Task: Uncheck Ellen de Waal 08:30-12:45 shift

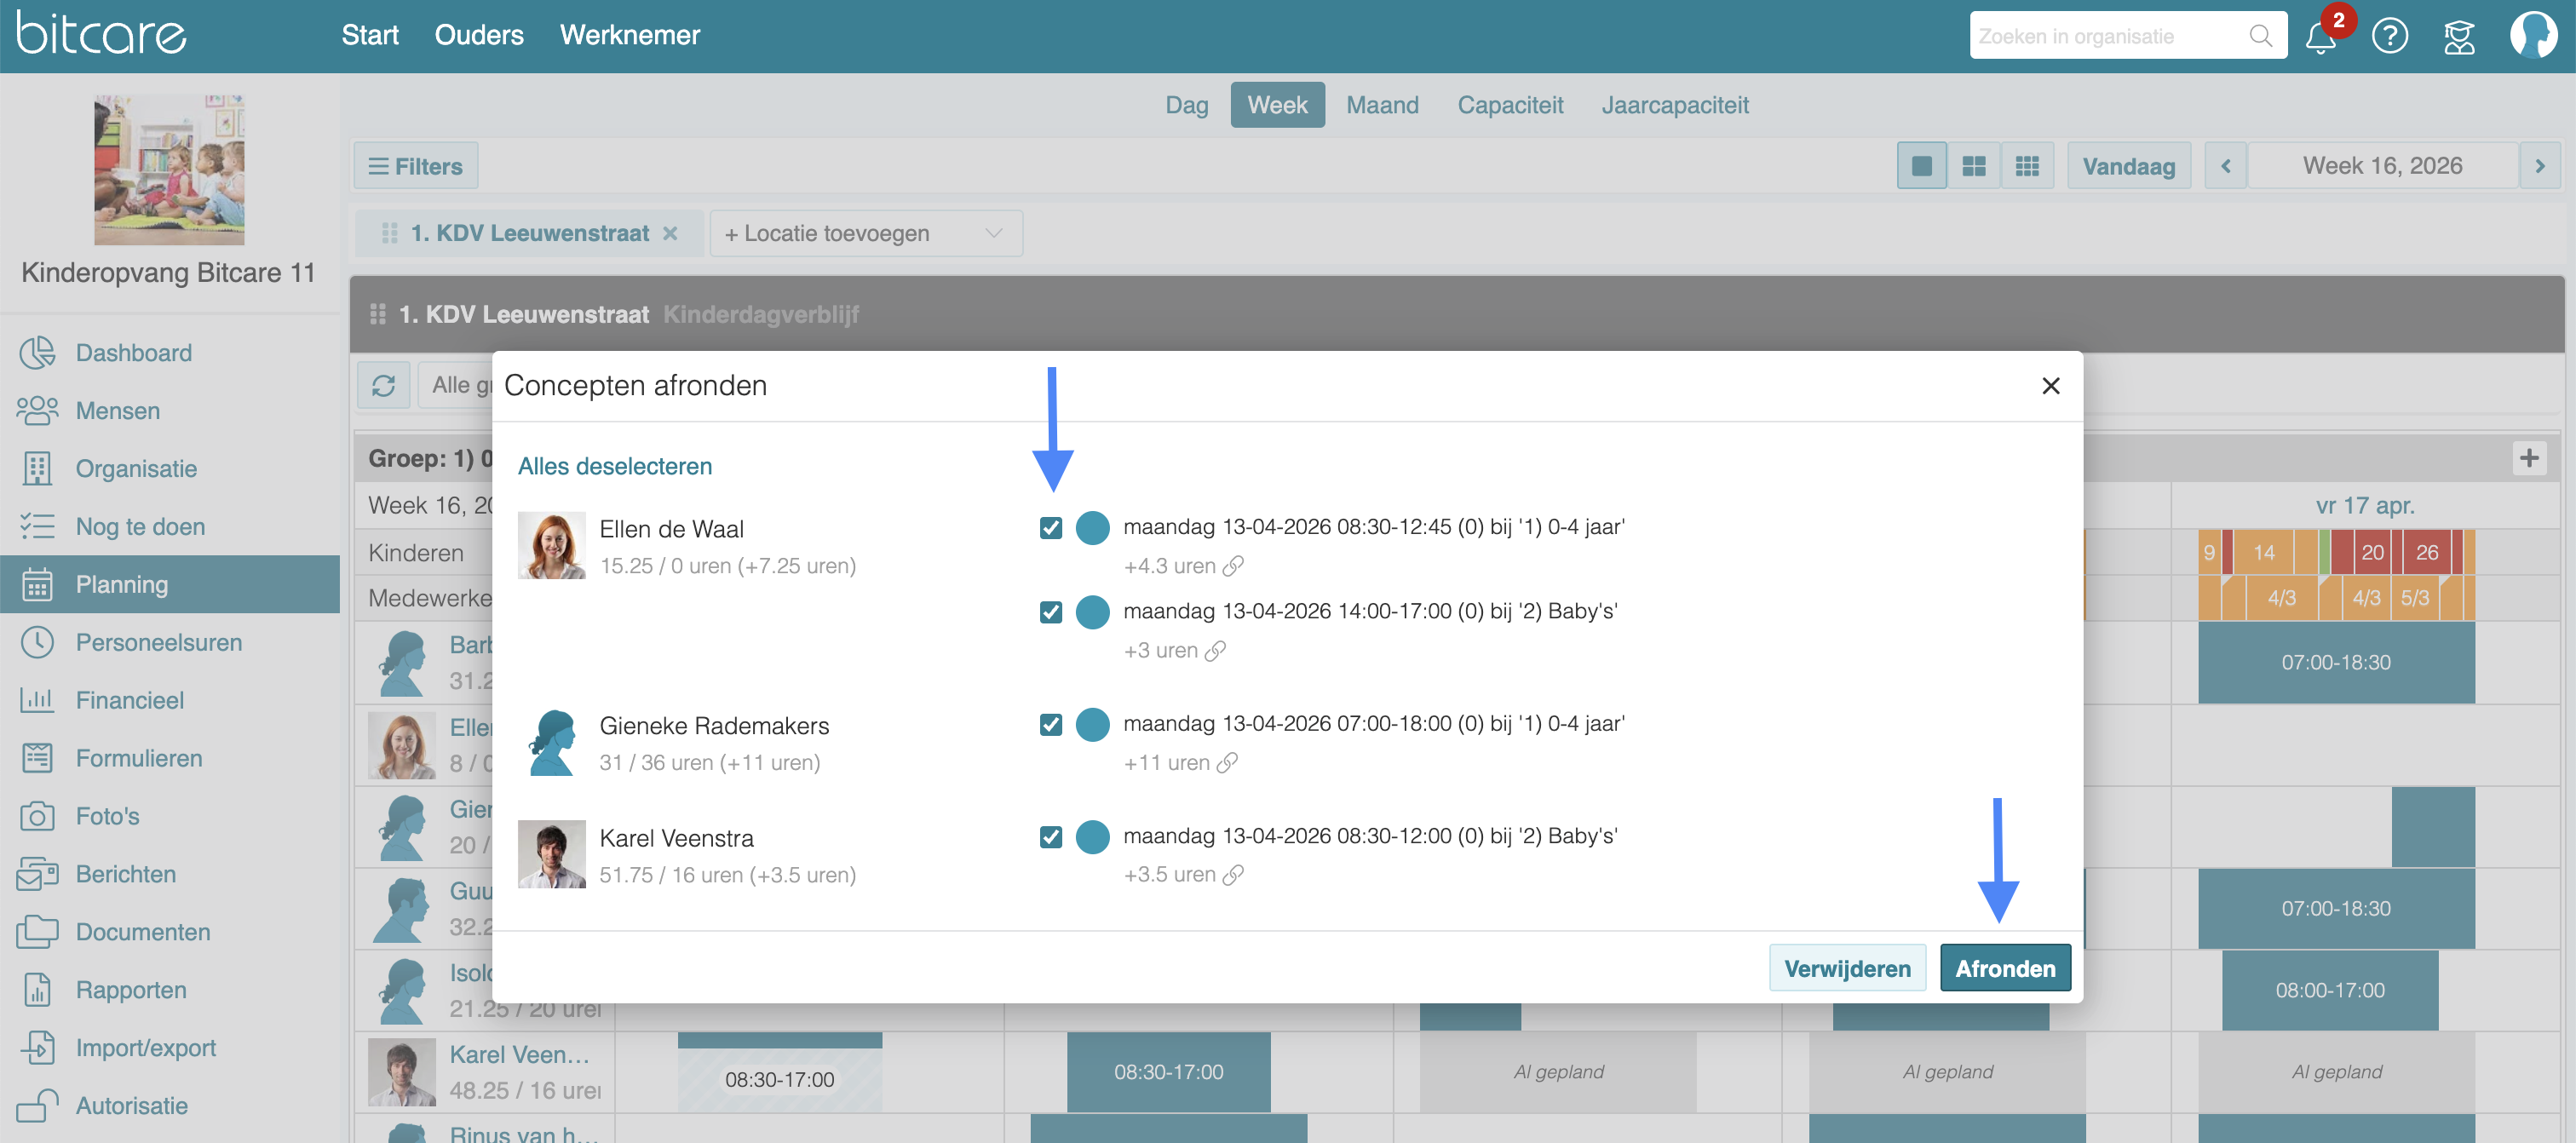Action: 1050,527
